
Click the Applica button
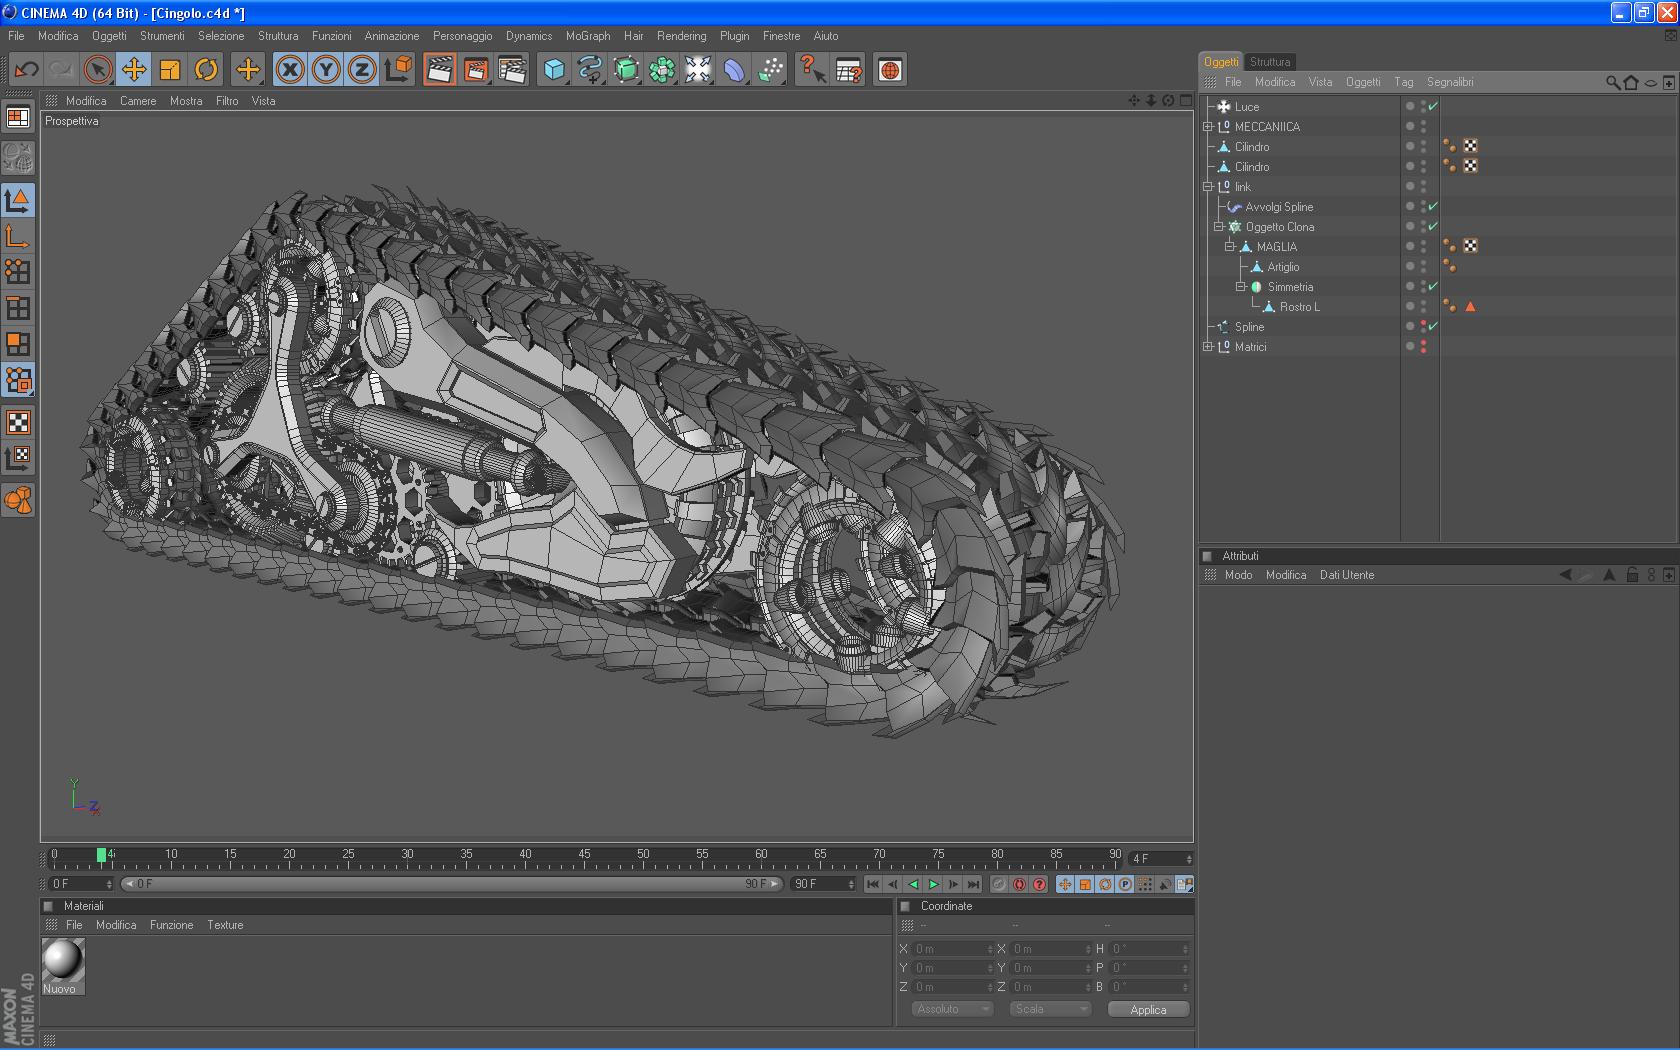click(x=1148, y=1009)
